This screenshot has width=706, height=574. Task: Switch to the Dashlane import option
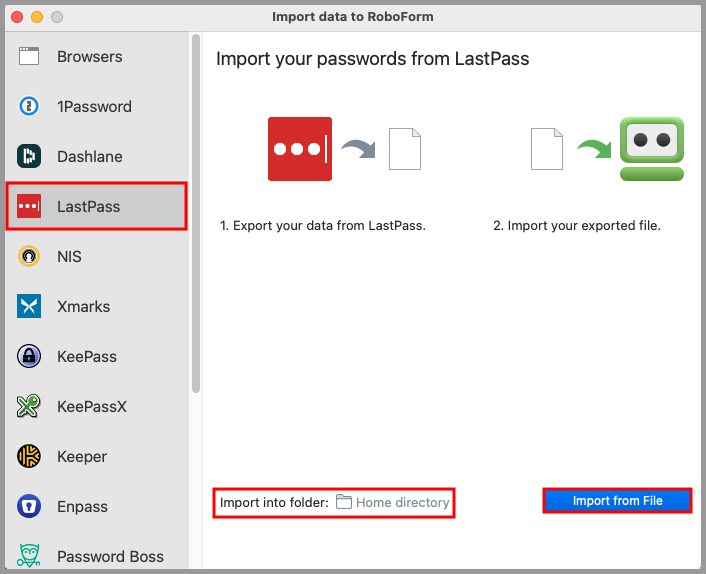coord(89,157)
